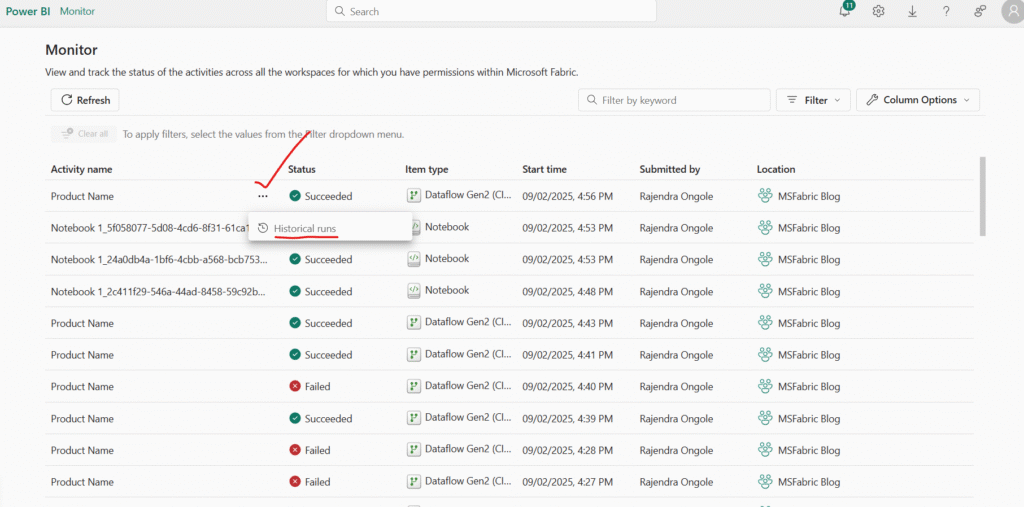Screen dimensions: 1024x507
Task: Click workspace icon in 4:27 PM row
Action: [x=765, y=482]
